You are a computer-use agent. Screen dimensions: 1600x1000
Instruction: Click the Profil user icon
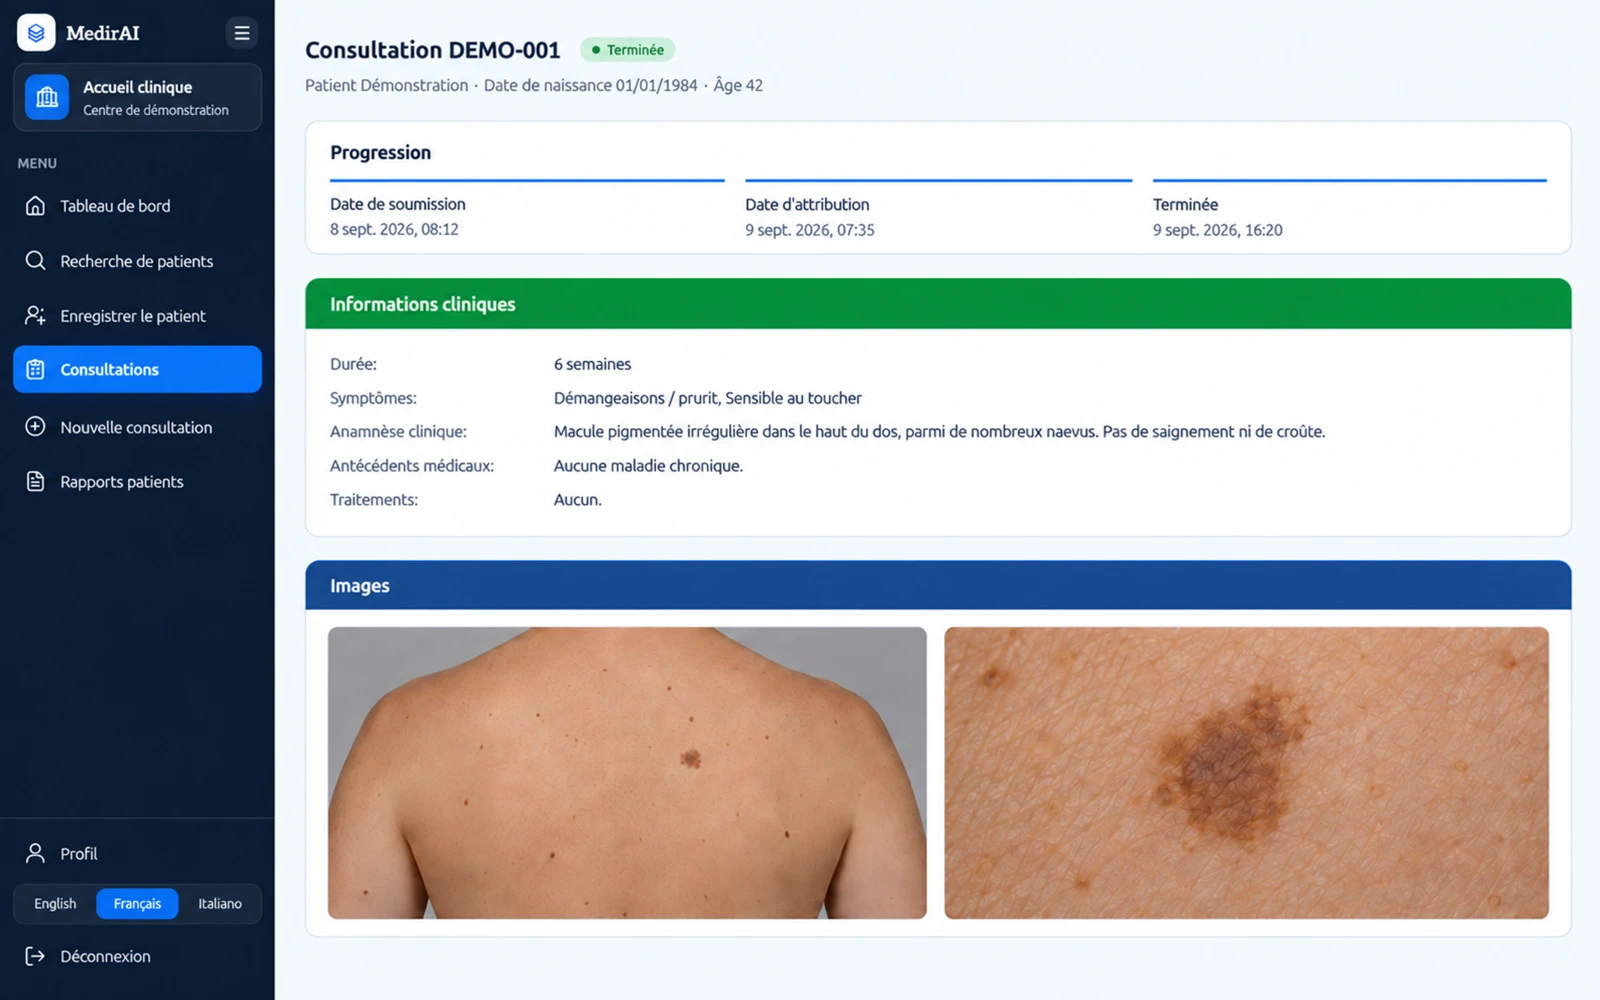35,854
